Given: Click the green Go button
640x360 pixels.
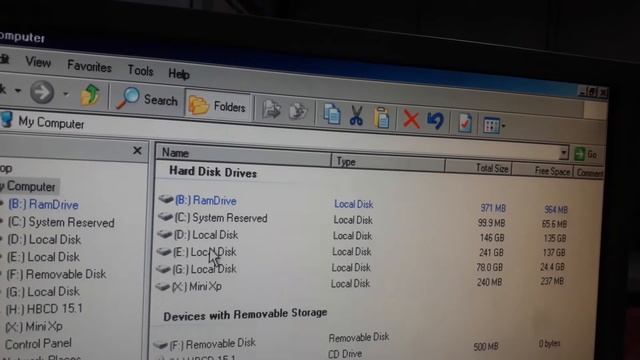Looking at the screenshot, I should tap(586, 154).
